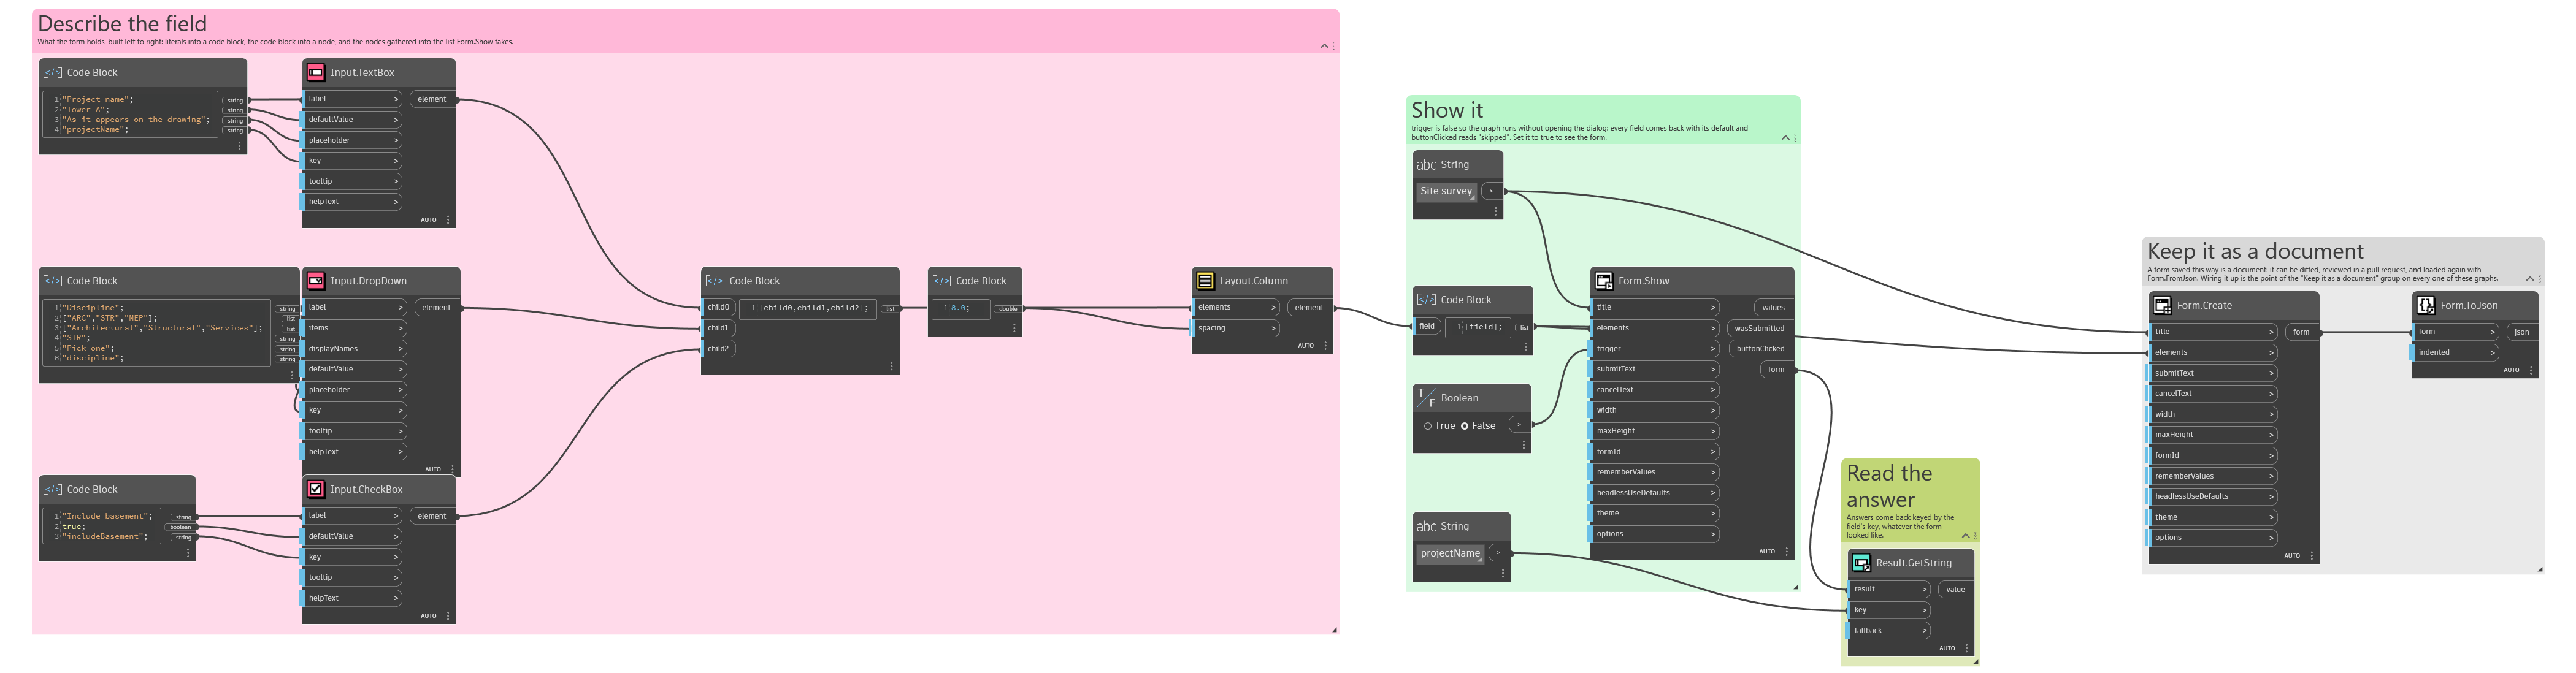Click Form.Create maxHeight input port
Image resolution: width=2576 pixels, height=673 pixels.
[x=2213, y=435]
